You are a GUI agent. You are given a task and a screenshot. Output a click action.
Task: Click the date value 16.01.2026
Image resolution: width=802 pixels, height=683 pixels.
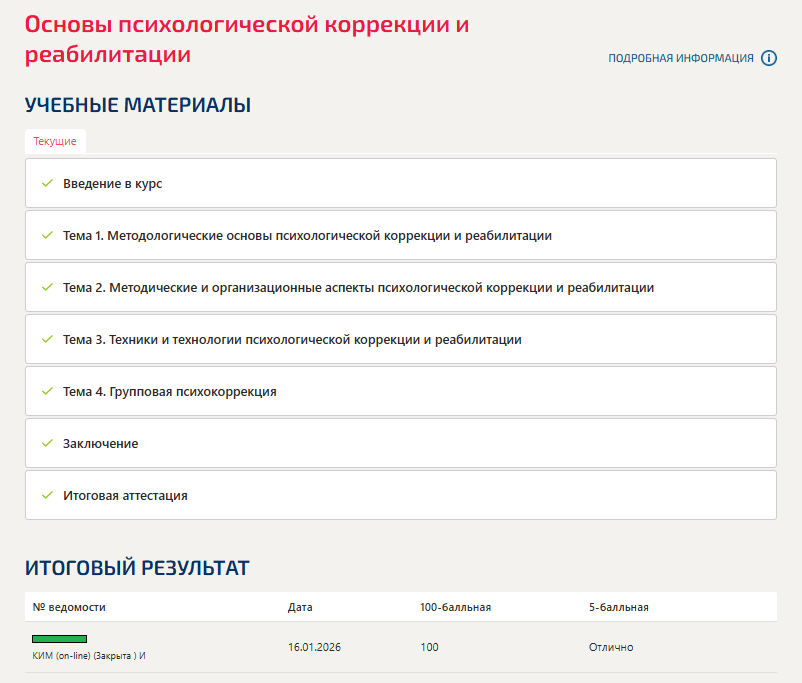[x=314, y=647]
